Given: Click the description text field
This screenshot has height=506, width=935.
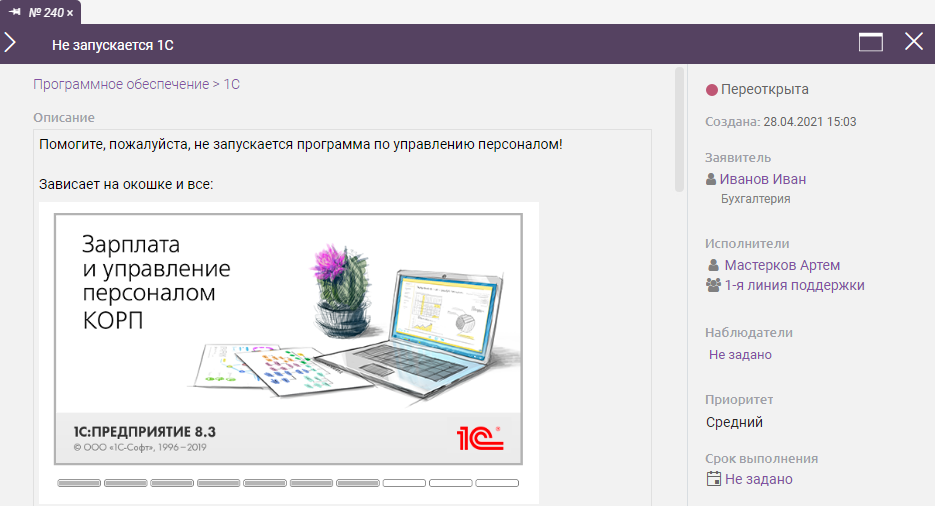Looking at the screenshot, I should tap(342, 318).
